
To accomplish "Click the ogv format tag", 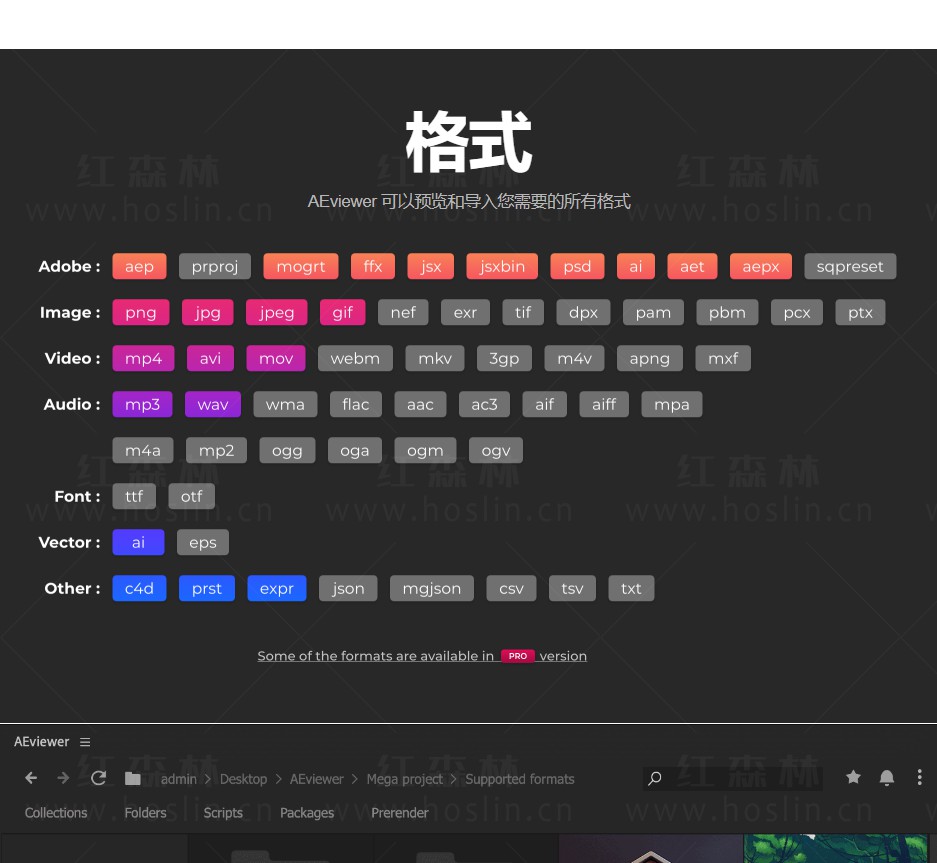I will click(x=496, y=451).
